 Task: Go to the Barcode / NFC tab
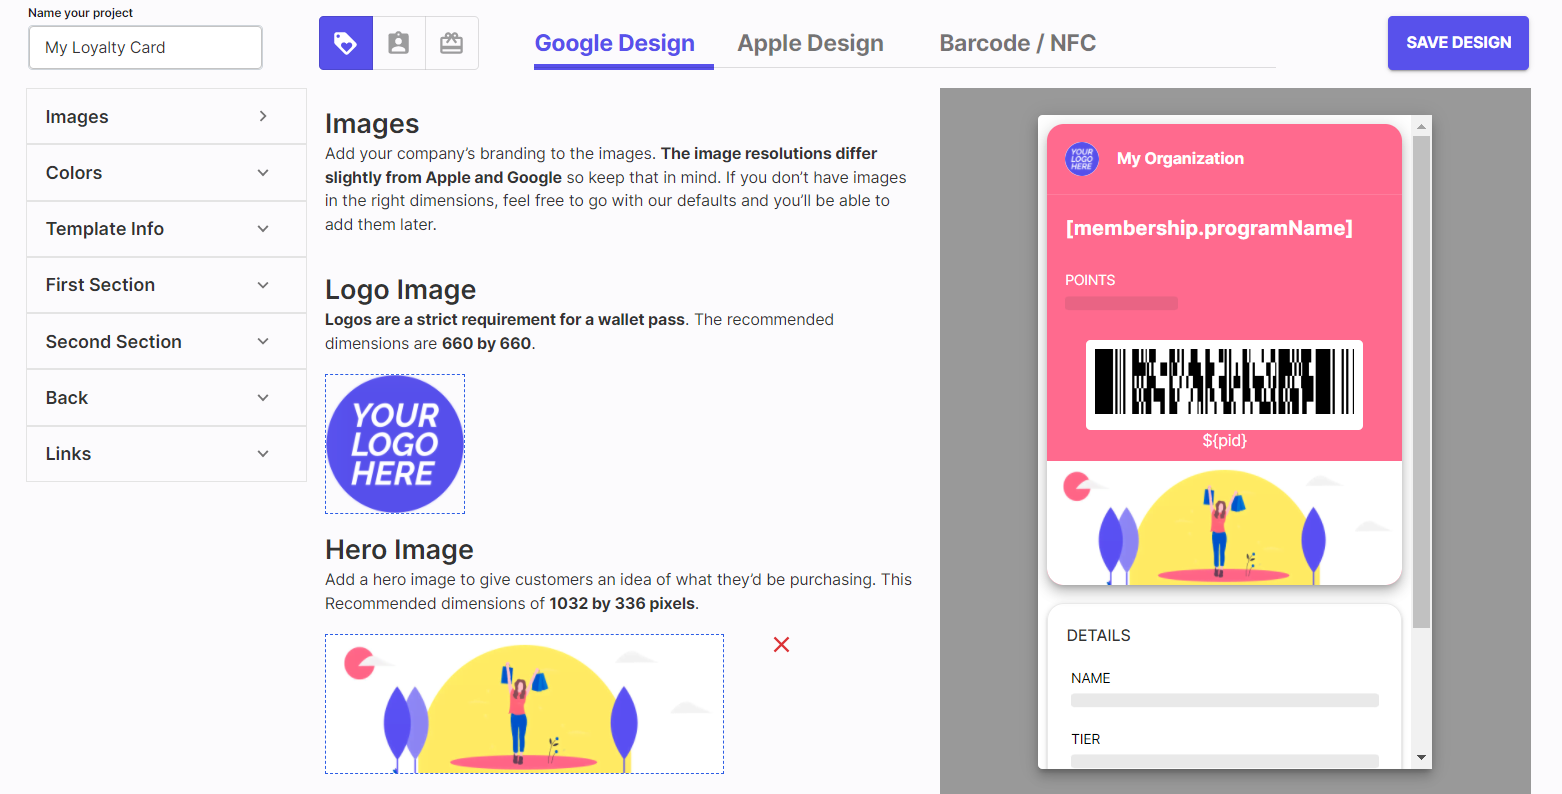tap(1018, 43)
